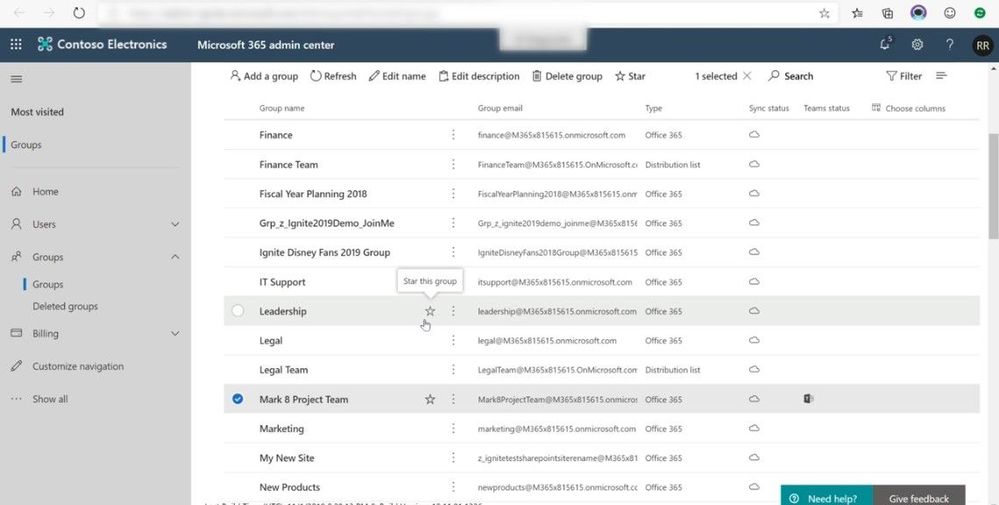Open Groups under Most visited

click(x=25, y=145)
